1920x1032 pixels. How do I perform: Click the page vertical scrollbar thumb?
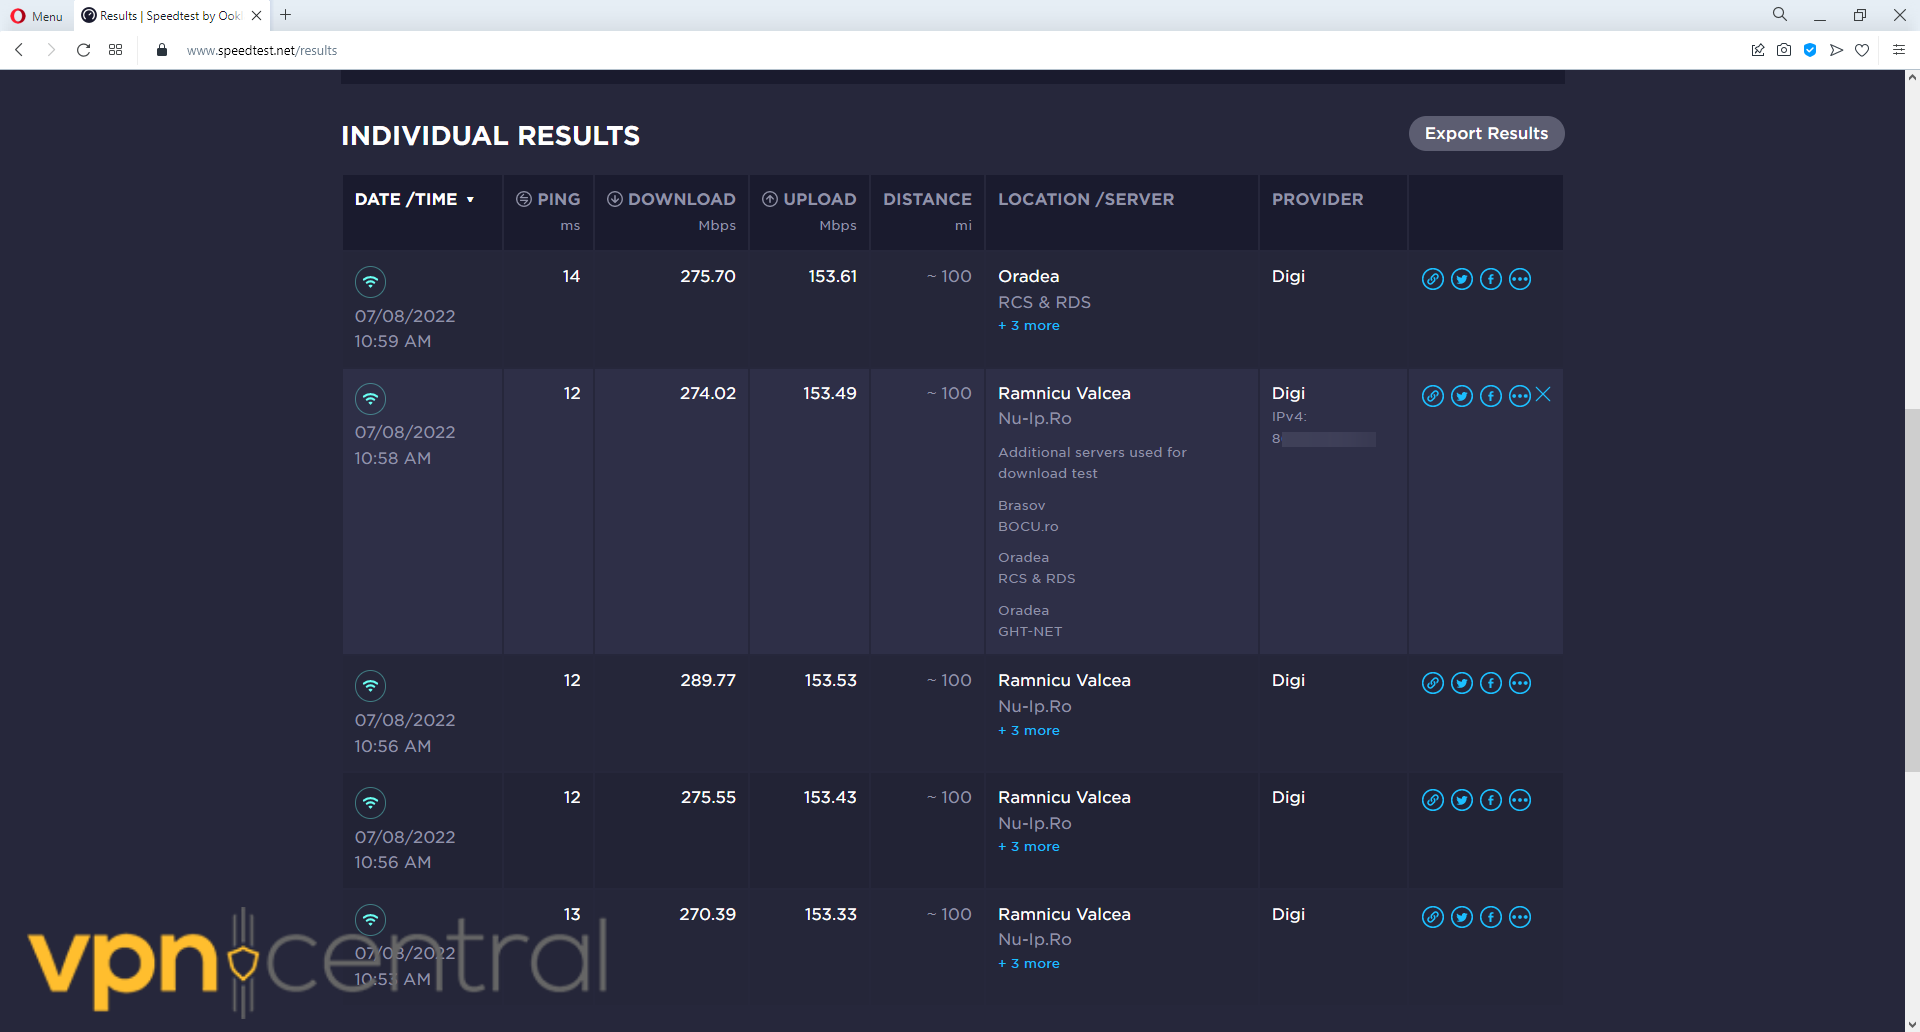point(1911,590)
